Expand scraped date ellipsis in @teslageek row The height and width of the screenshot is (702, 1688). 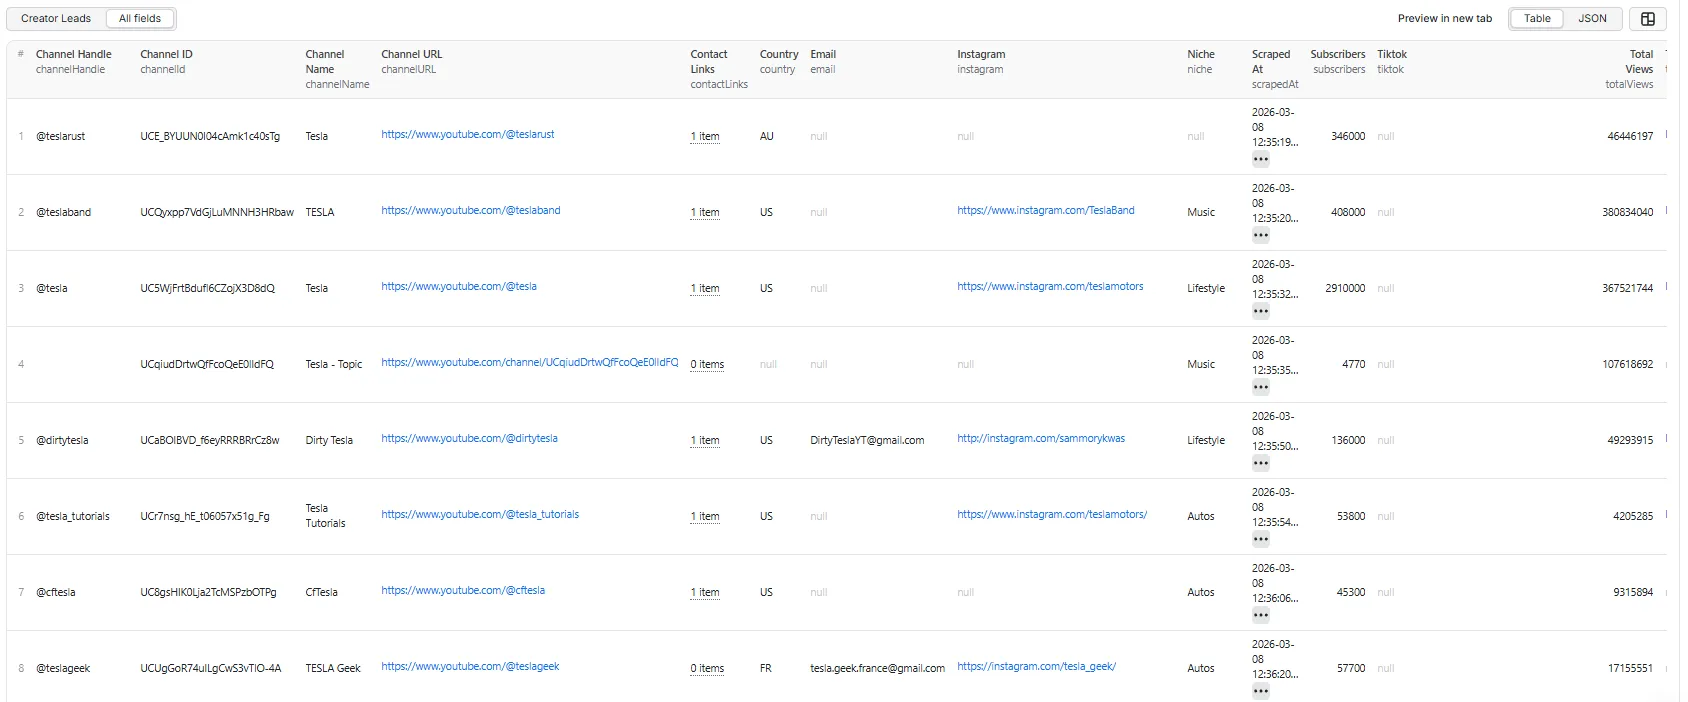tap(1261, 691)
